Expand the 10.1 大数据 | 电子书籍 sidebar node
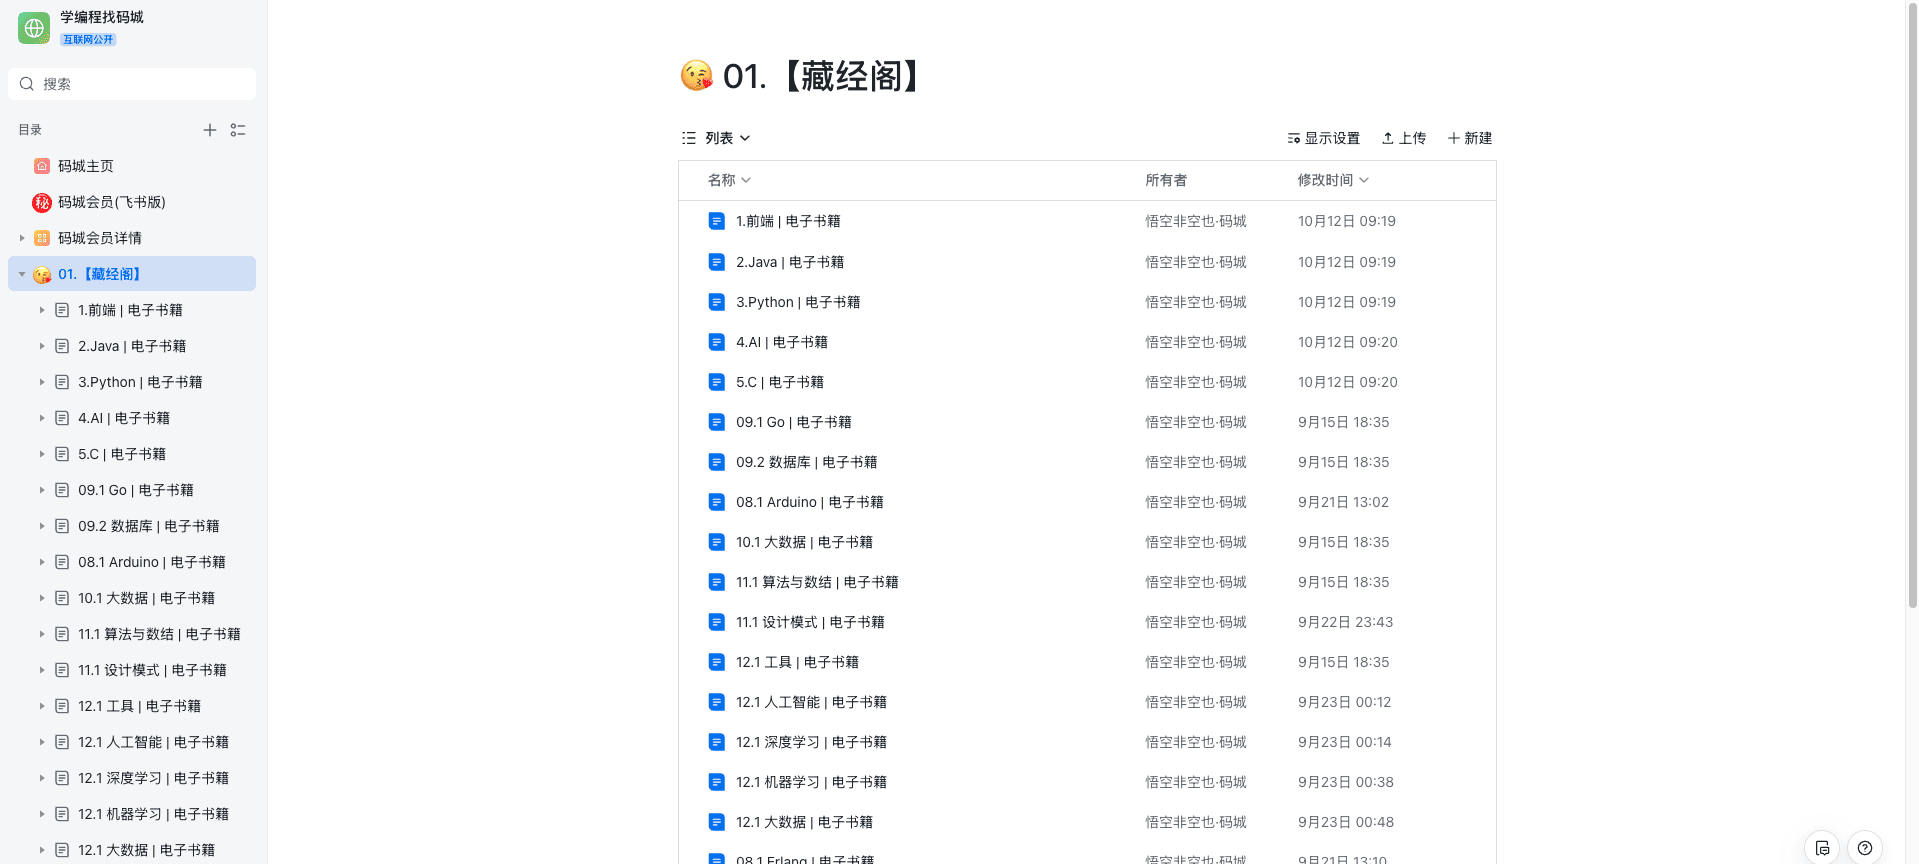Screen dimensions: 1919x864 [x=42, y=598]
